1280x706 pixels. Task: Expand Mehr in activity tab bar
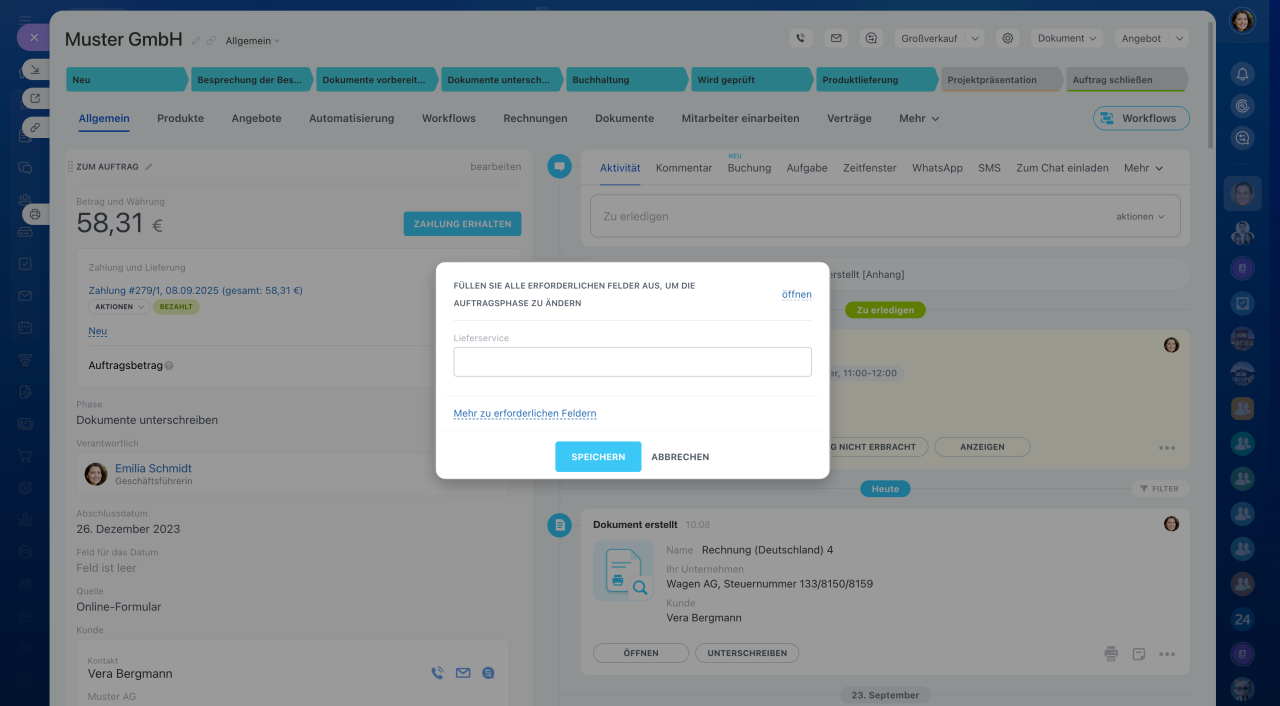1143,168
